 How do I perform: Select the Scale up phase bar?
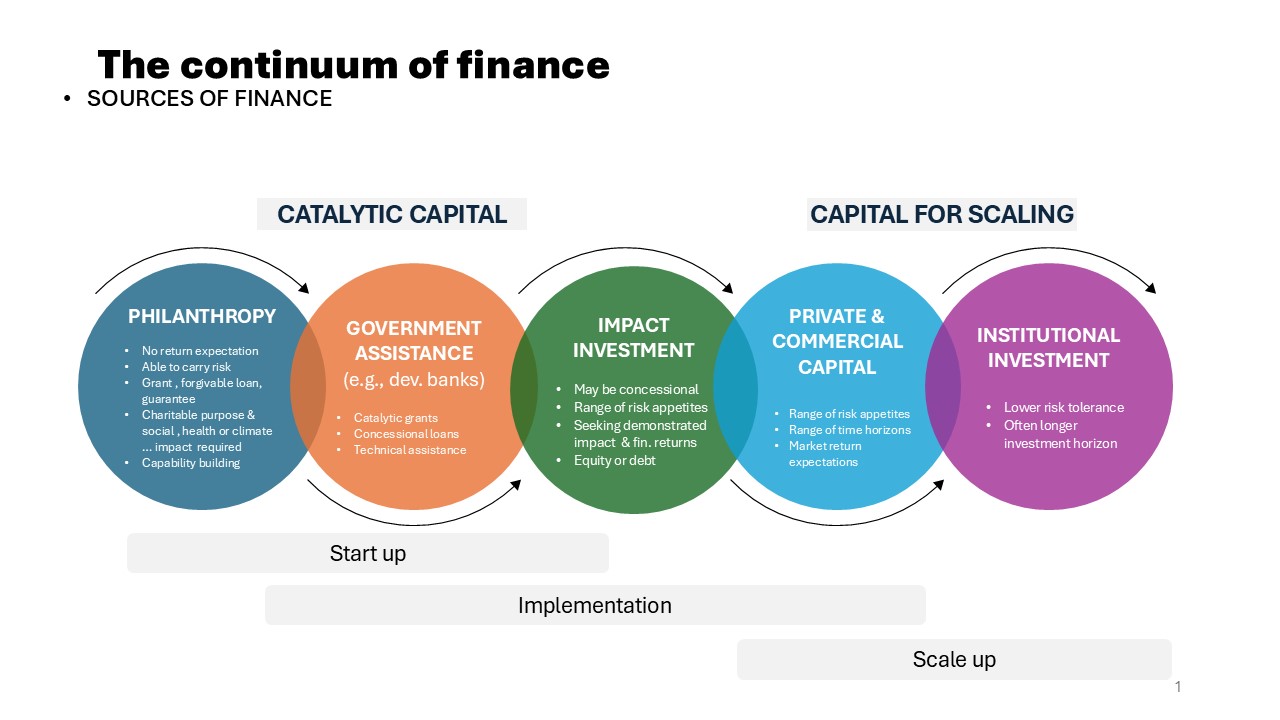pos(954,659)
